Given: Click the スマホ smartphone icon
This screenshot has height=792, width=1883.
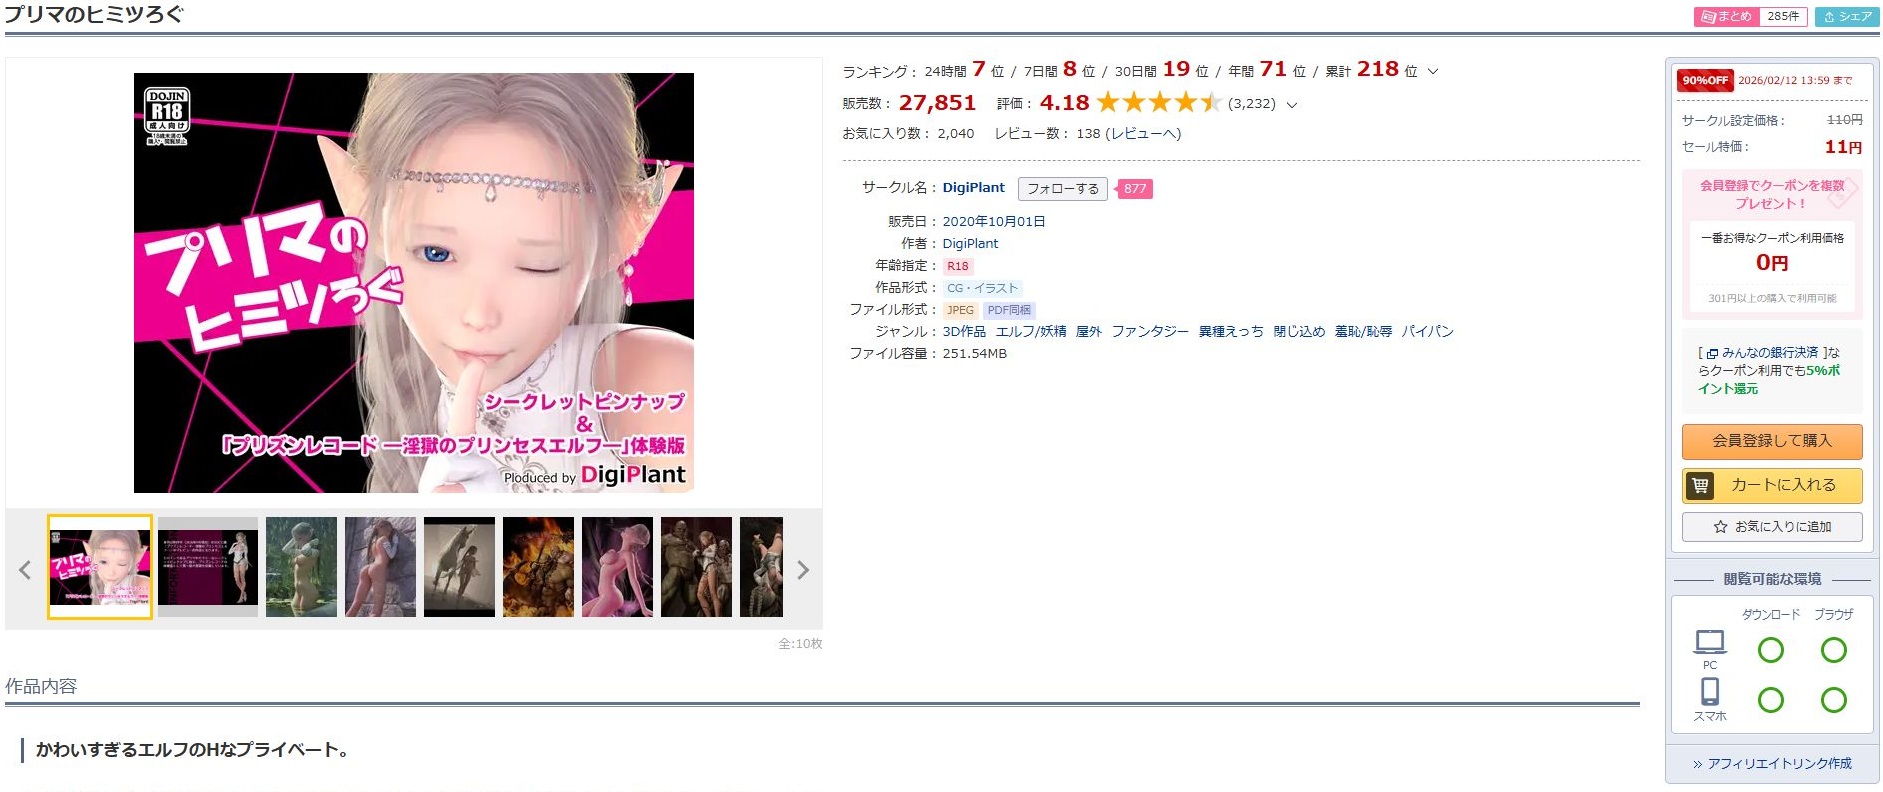Looking at the screenshot, I should tap(1709, 692).
